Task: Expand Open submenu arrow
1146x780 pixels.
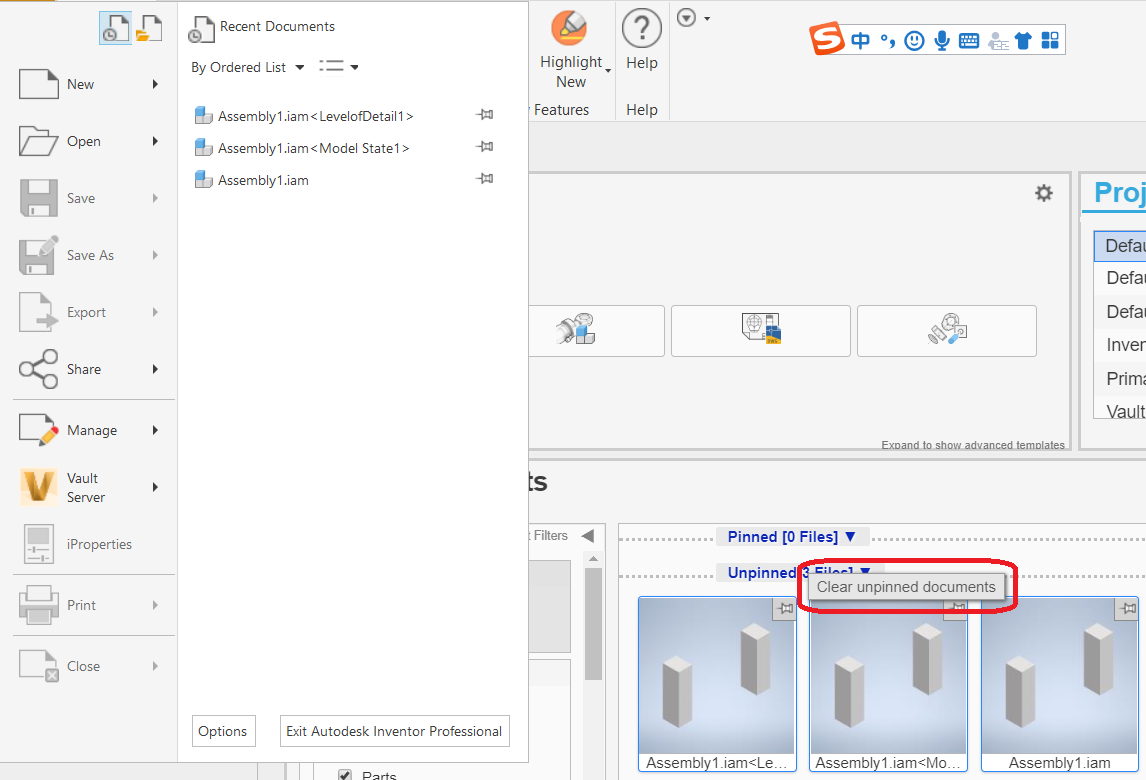Action: (155, 141)
